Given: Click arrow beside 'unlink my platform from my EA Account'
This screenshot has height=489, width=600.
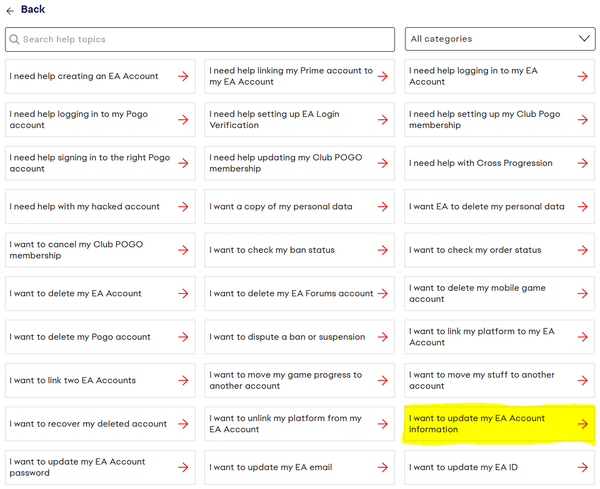Looking at the screenshot, I should click(x=383, y=424).
